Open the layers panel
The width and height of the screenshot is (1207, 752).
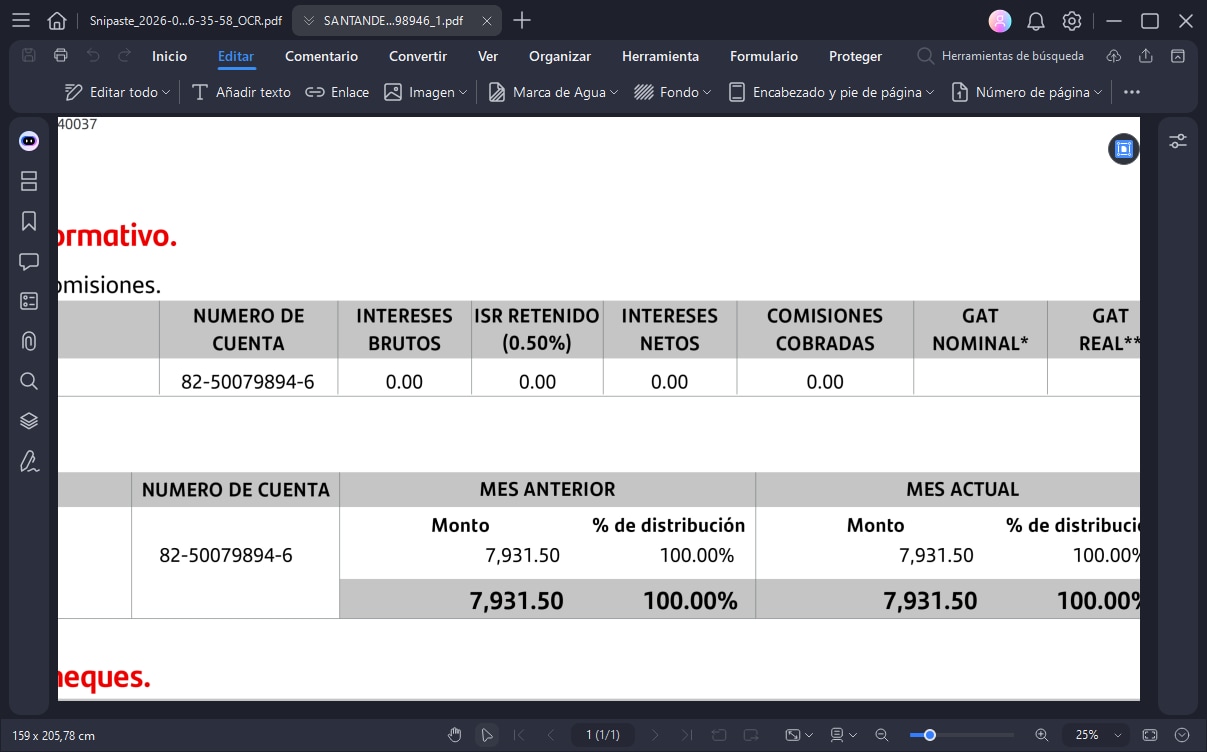(x=28, y=421)
